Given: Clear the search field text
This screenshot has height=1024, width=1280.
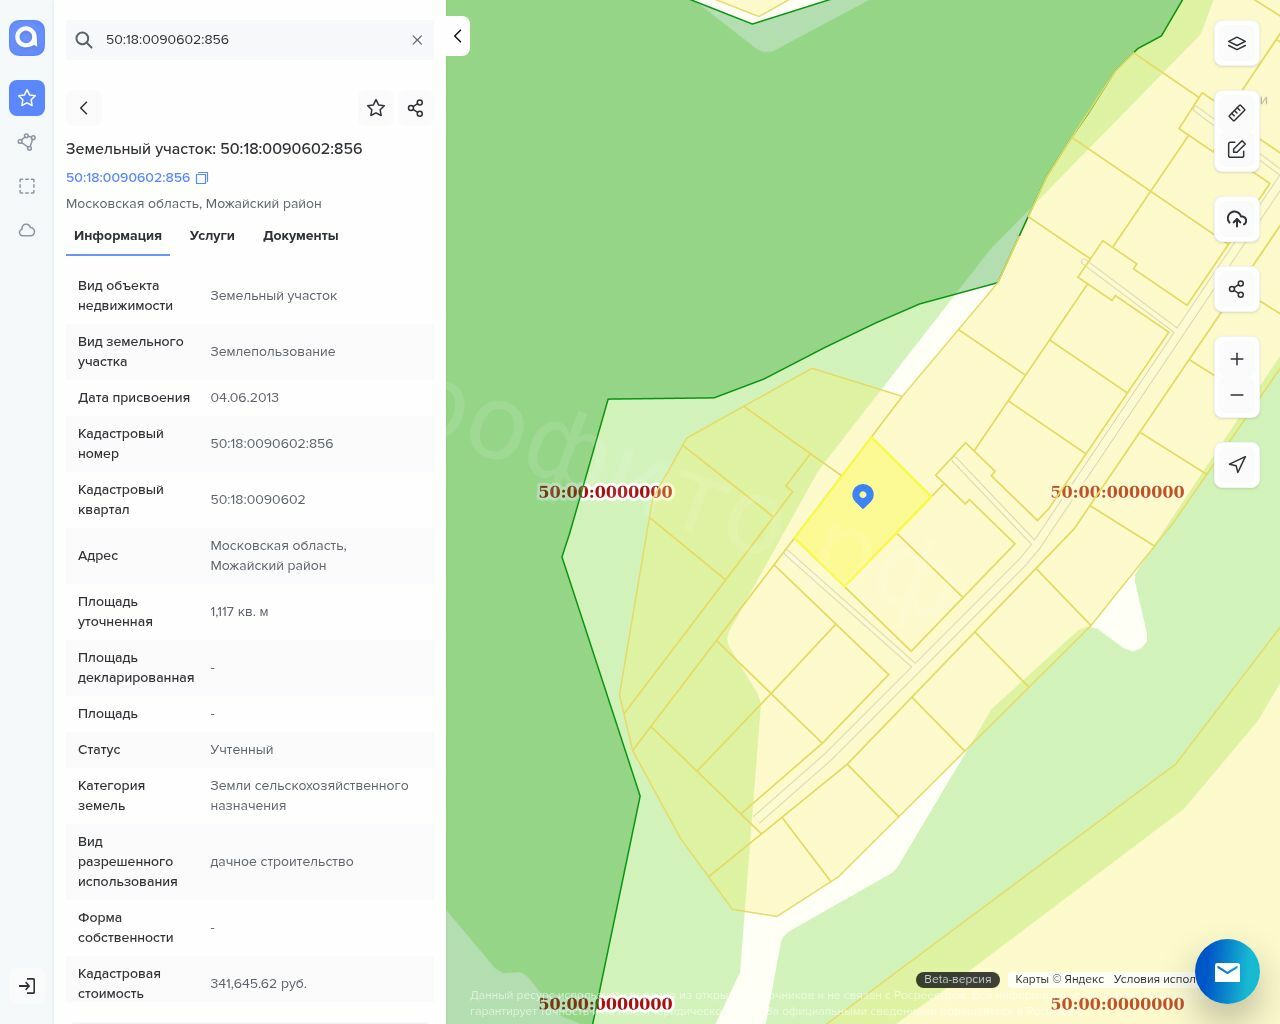Looking at the screenshot, I should [417, 40].
